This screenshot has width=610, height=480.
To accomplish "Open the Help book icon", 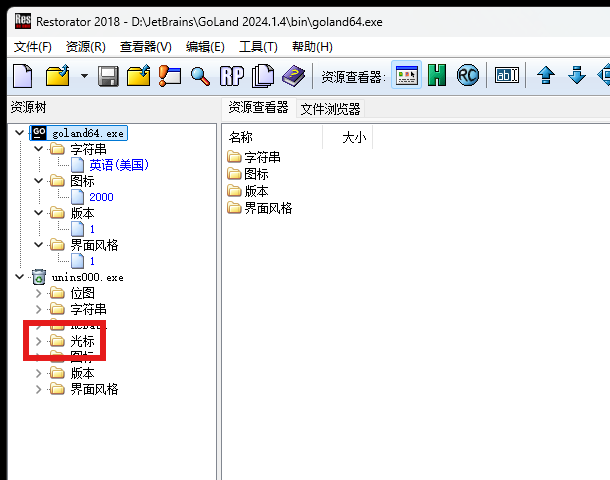I will click(294, 76).
